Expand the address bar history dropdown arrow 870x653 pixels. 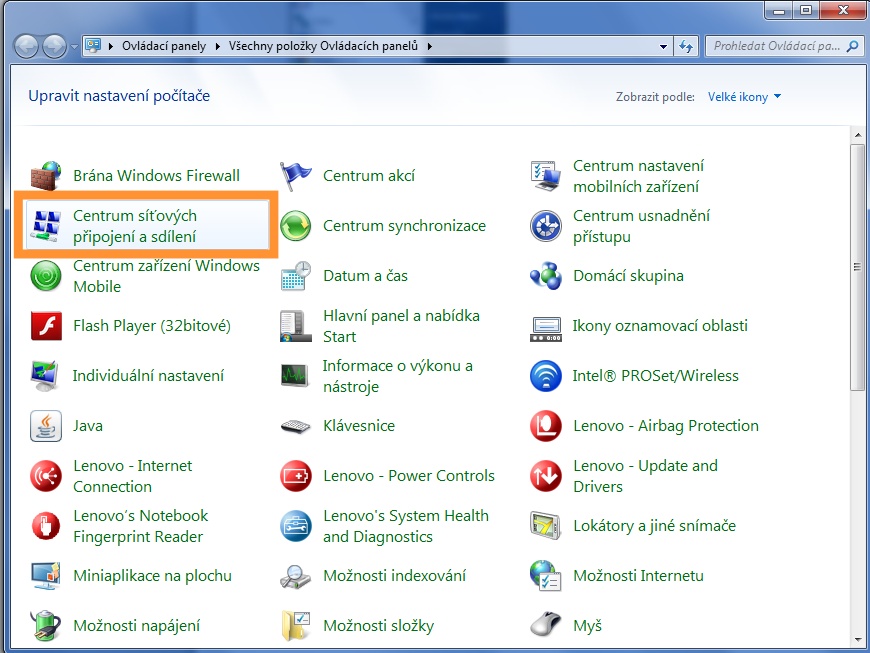(664, 46)
